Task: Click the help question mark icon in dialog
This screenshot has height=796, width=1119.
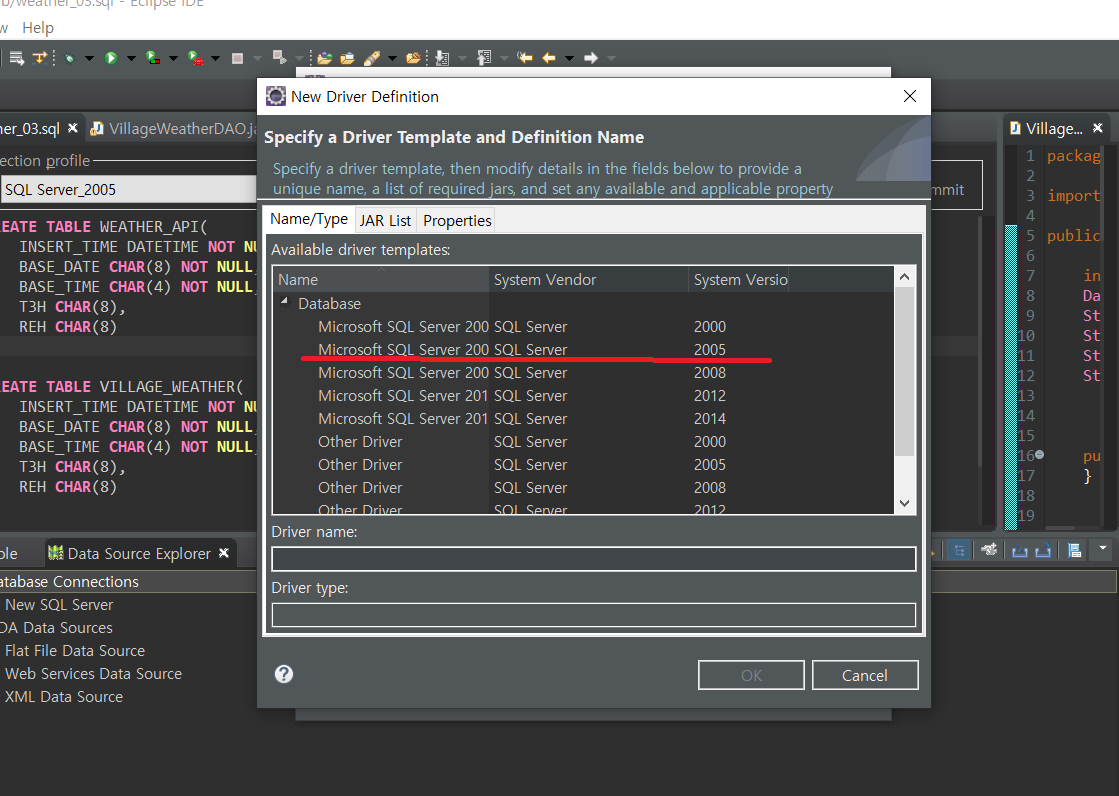Action: click(284, 674)
